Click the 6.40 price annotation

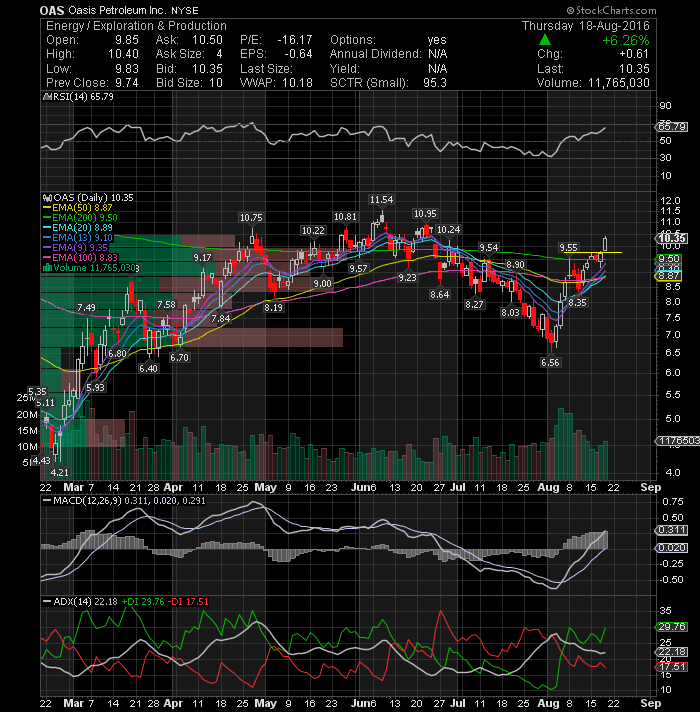click(148, 368)
